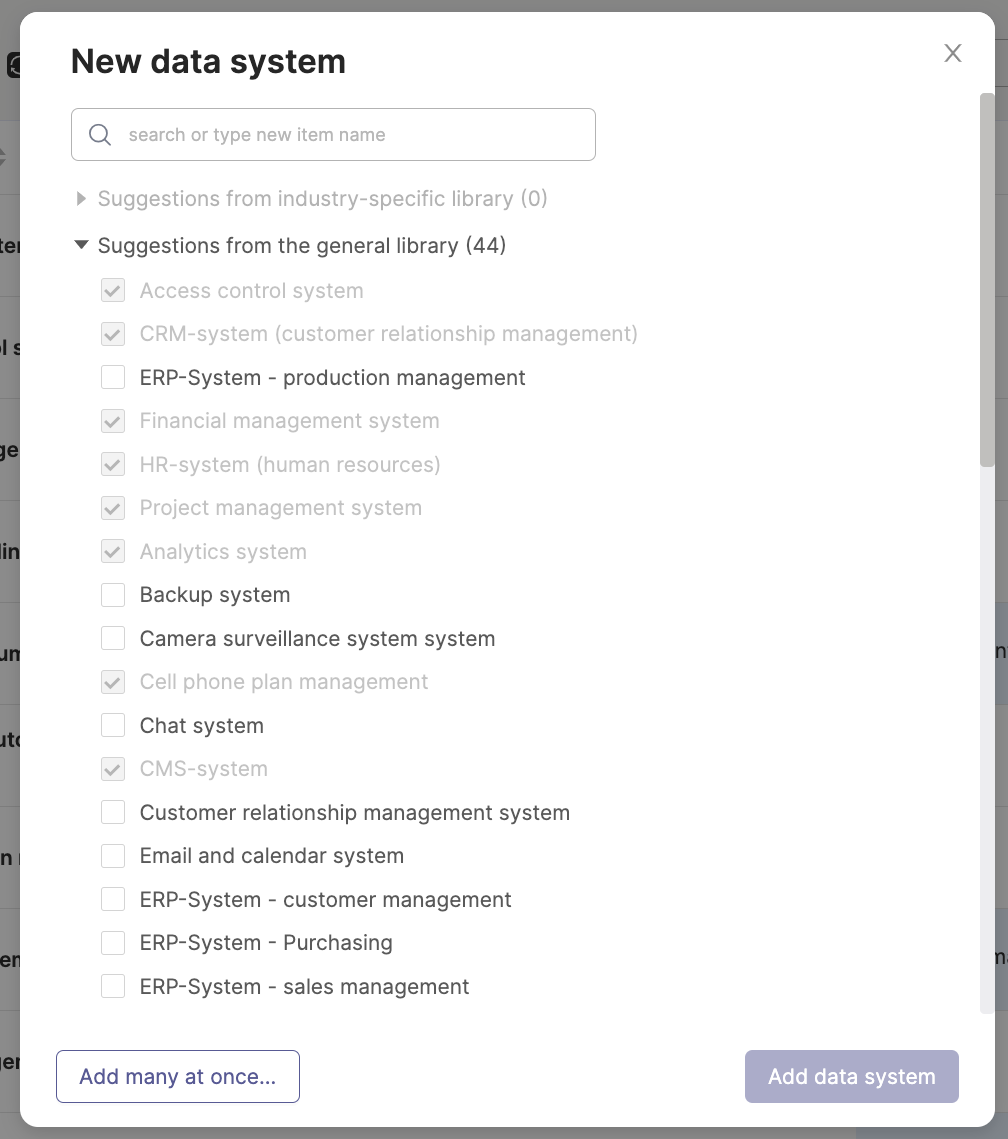Expand industry-specific library suggestions
Image resolution: width=1008 pixels, height=1139 pixels.
click(81, 198)
